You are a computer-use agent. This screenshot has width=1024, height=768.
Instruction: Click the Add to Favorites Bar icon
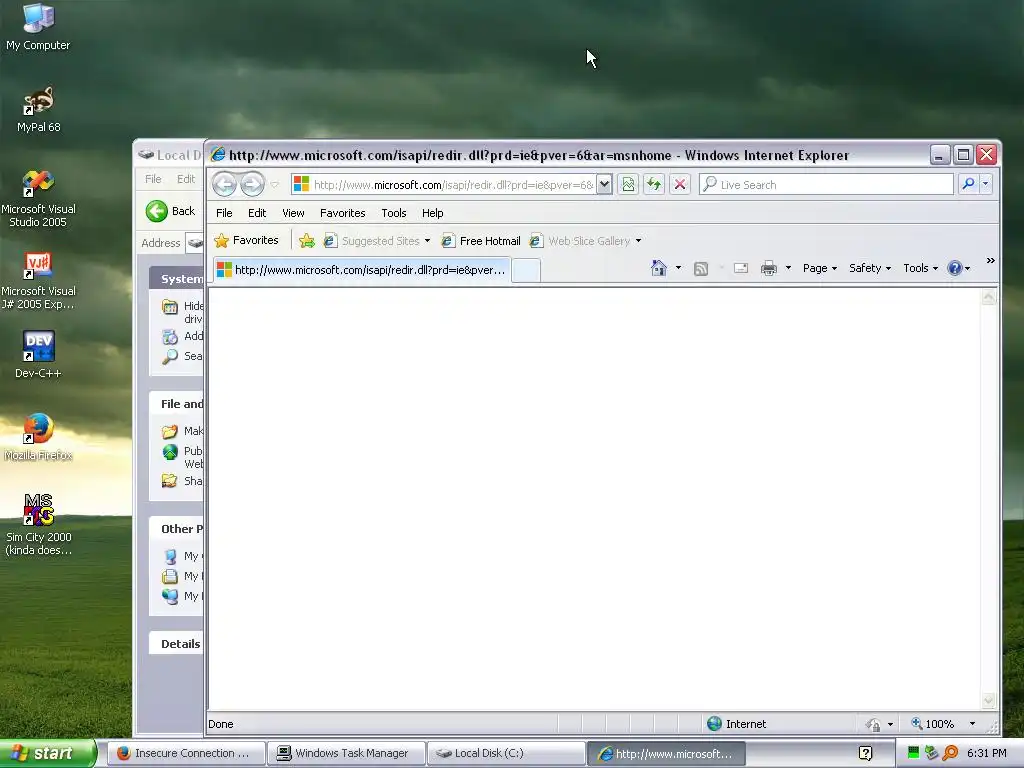[x=307, y=241]
